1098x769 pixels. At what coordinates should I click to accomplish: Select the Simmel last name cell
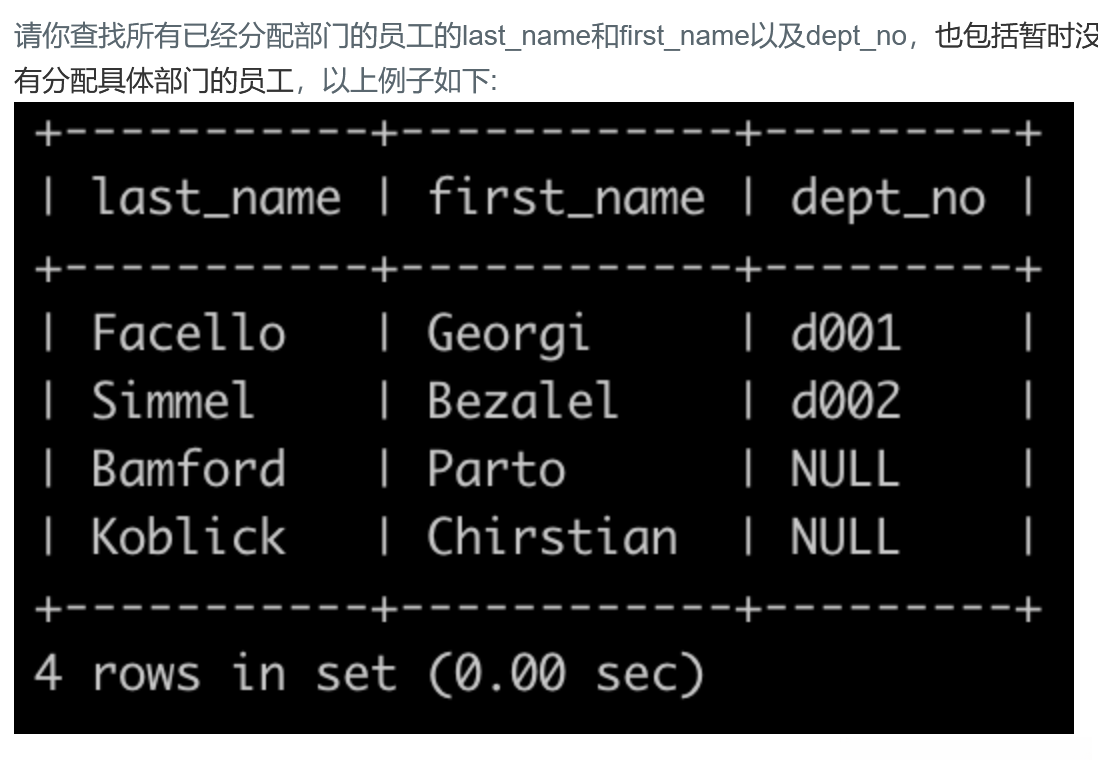coord(173,400)
